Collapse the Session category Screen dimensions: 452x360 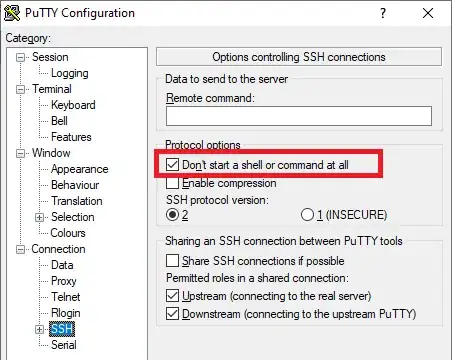point(20,57)
